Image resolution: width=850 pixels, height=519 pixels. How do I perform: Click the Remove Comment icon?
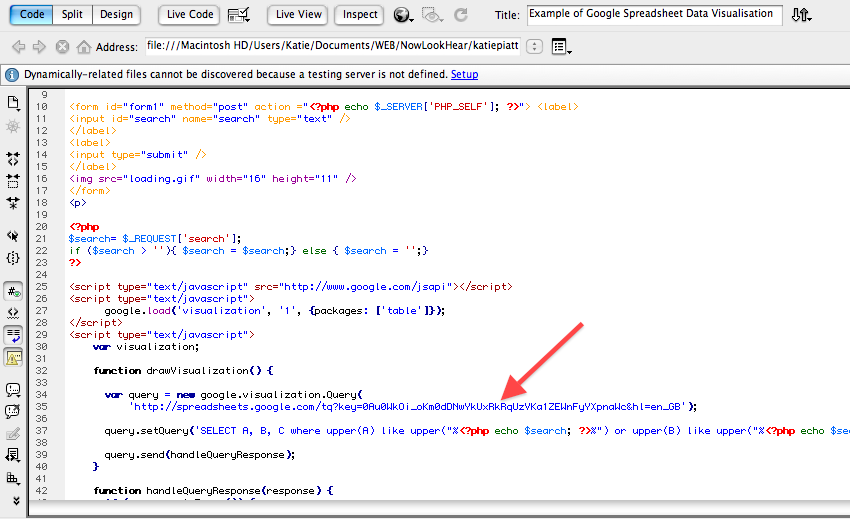click(13, 412)
